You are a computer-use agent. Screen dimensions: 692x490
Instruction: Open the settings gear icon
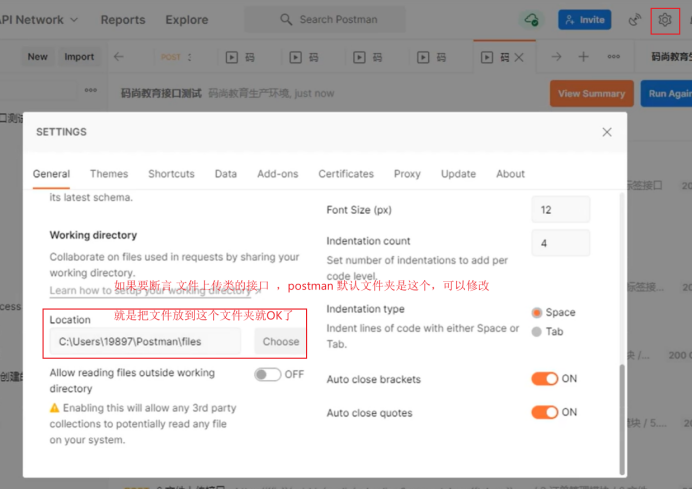665,20
